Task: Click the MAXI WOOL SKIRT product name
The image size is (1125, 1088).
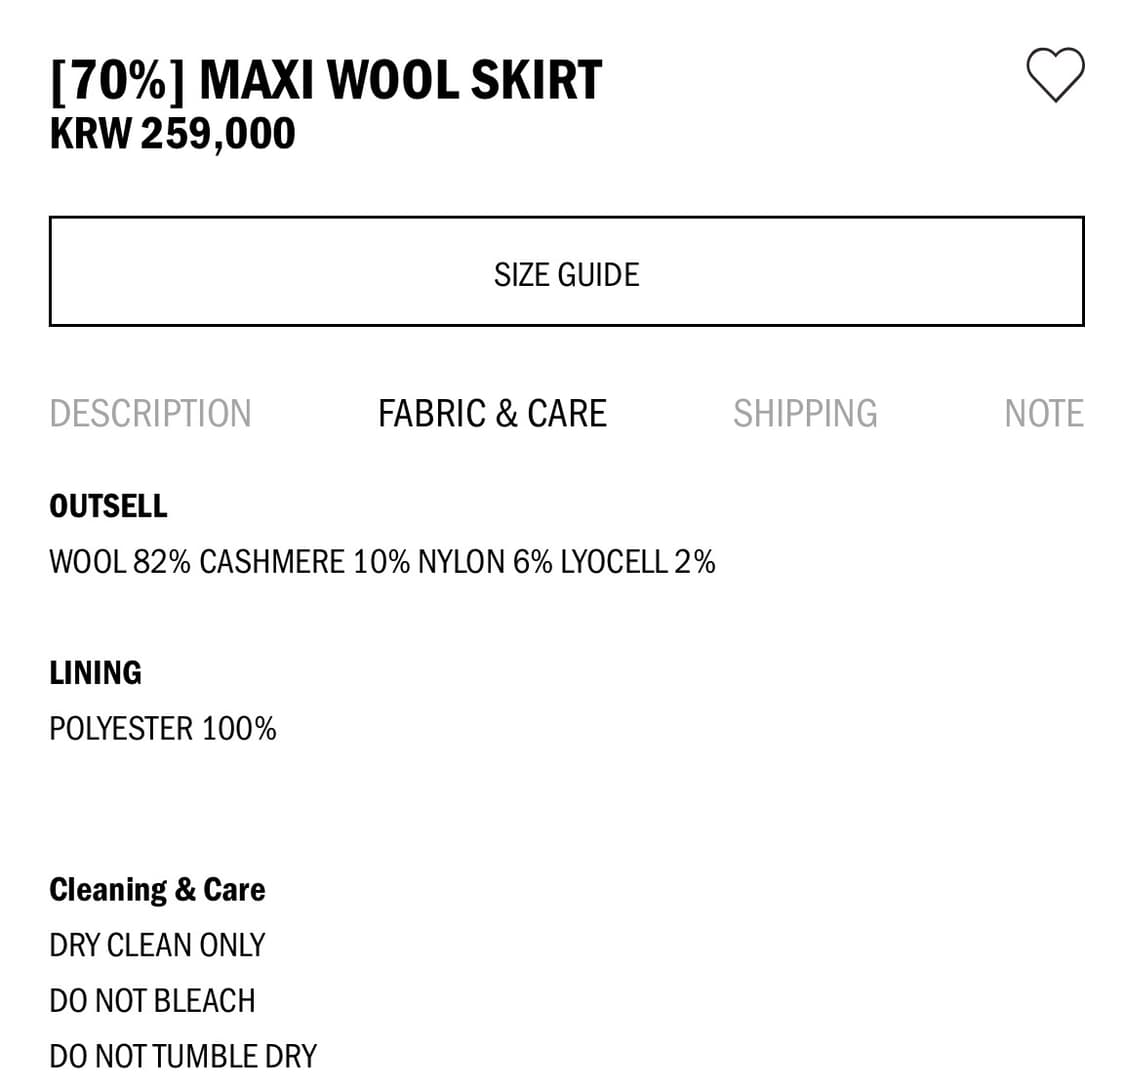Action: 400,80
